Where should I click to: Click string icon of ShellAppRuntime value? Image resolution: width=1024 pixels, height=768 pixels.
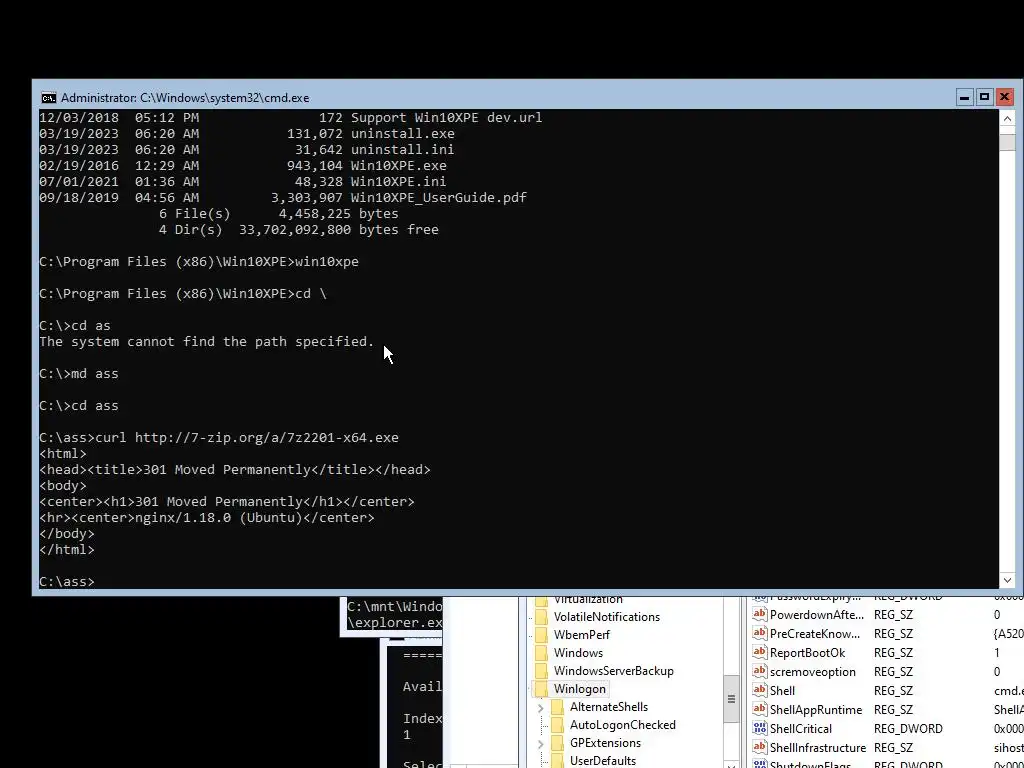click(x=759, y=709)
